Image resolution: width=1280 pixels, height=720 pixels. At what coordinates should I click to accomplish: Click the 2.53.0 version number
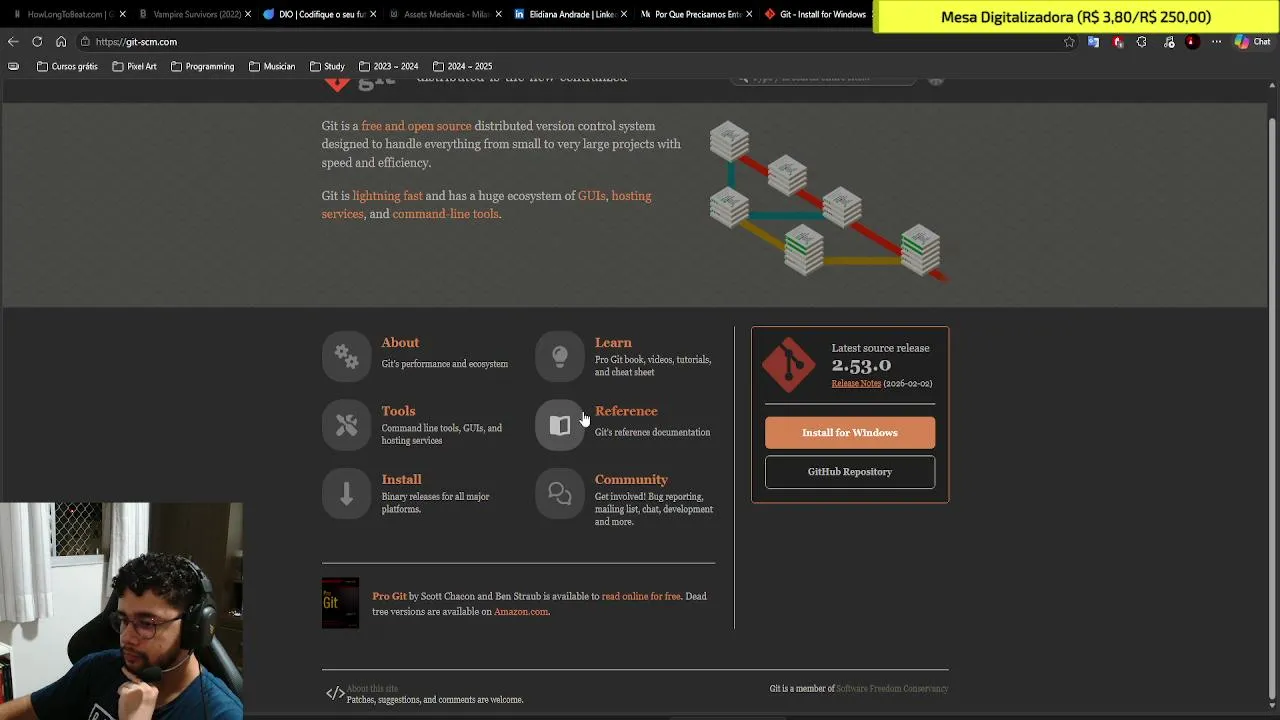[861, 366]
